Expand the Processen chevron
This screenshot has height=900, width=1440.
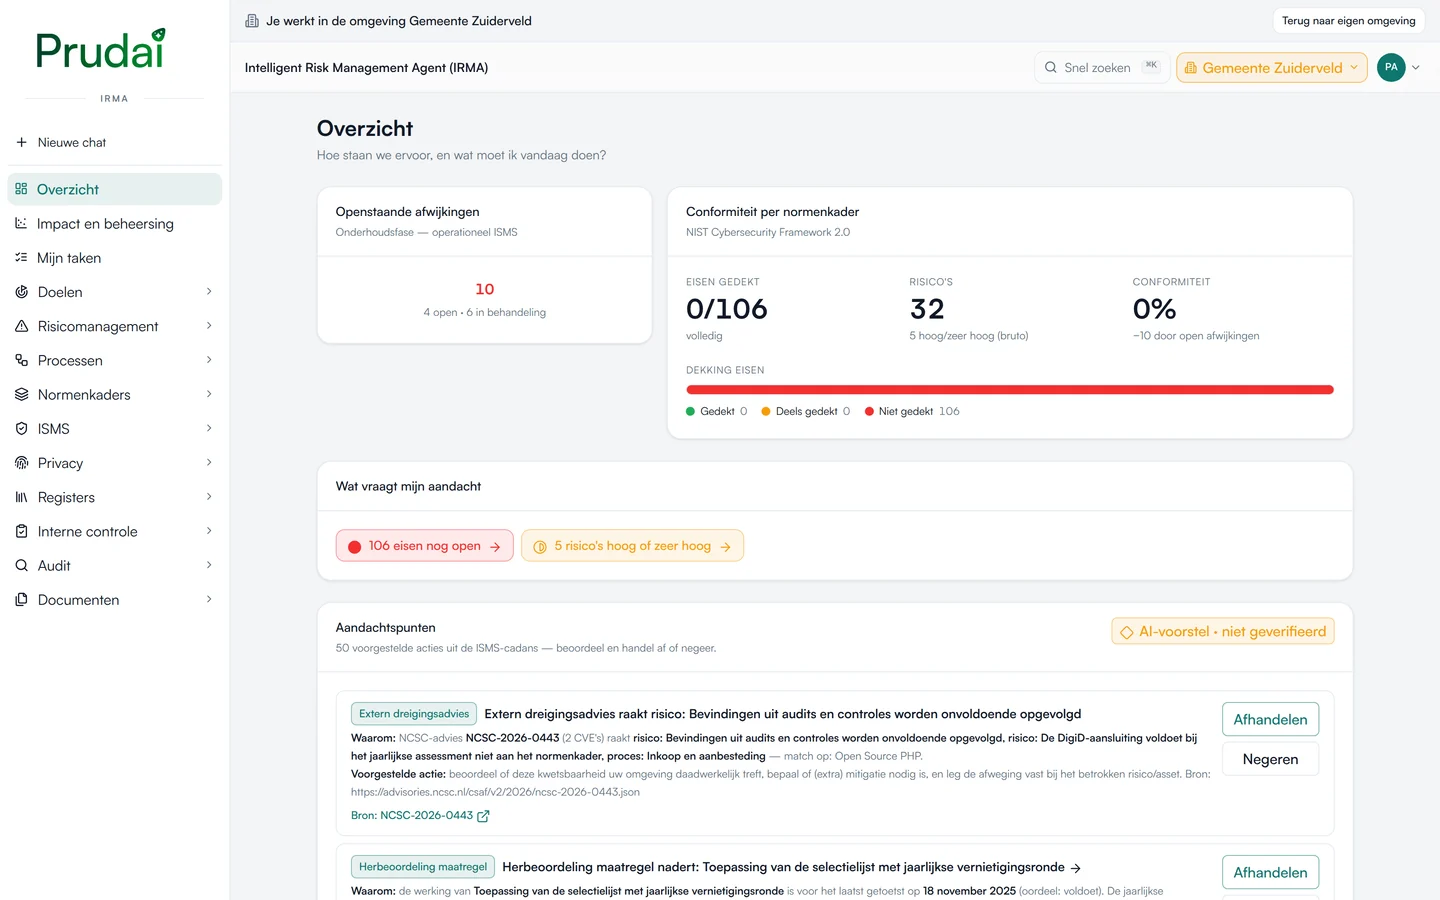[209, 360]
